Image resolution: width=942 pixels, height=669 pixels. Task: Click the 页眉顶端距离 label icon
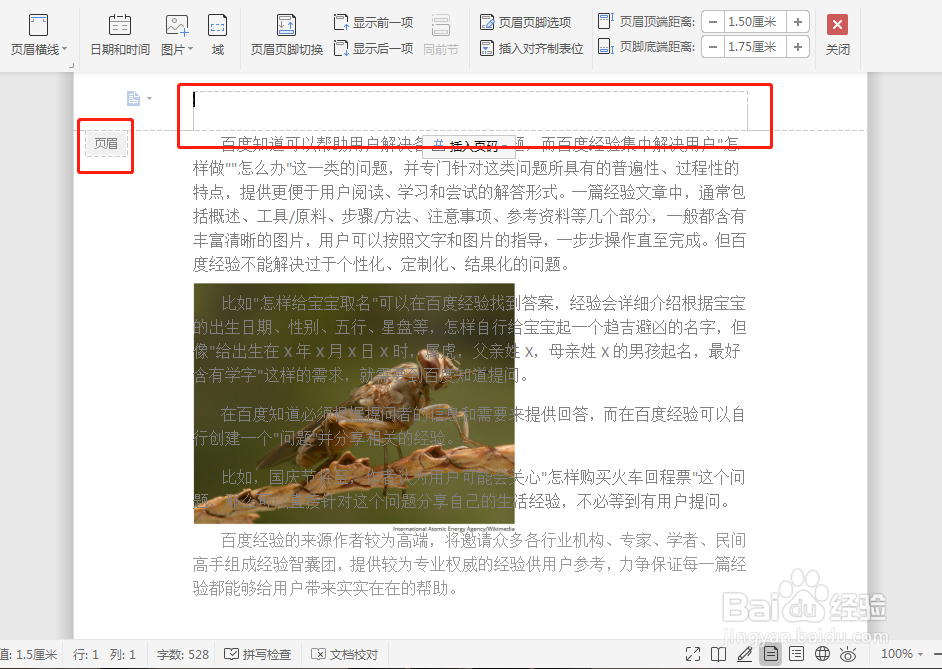606,21
